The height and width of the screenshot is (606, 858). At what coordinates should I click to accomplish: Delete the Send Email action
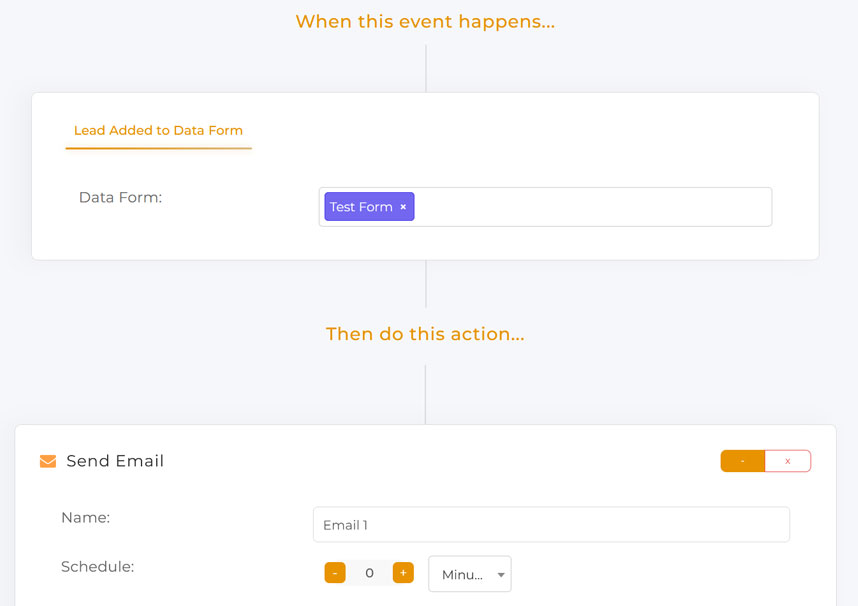(x=788, y=461)
